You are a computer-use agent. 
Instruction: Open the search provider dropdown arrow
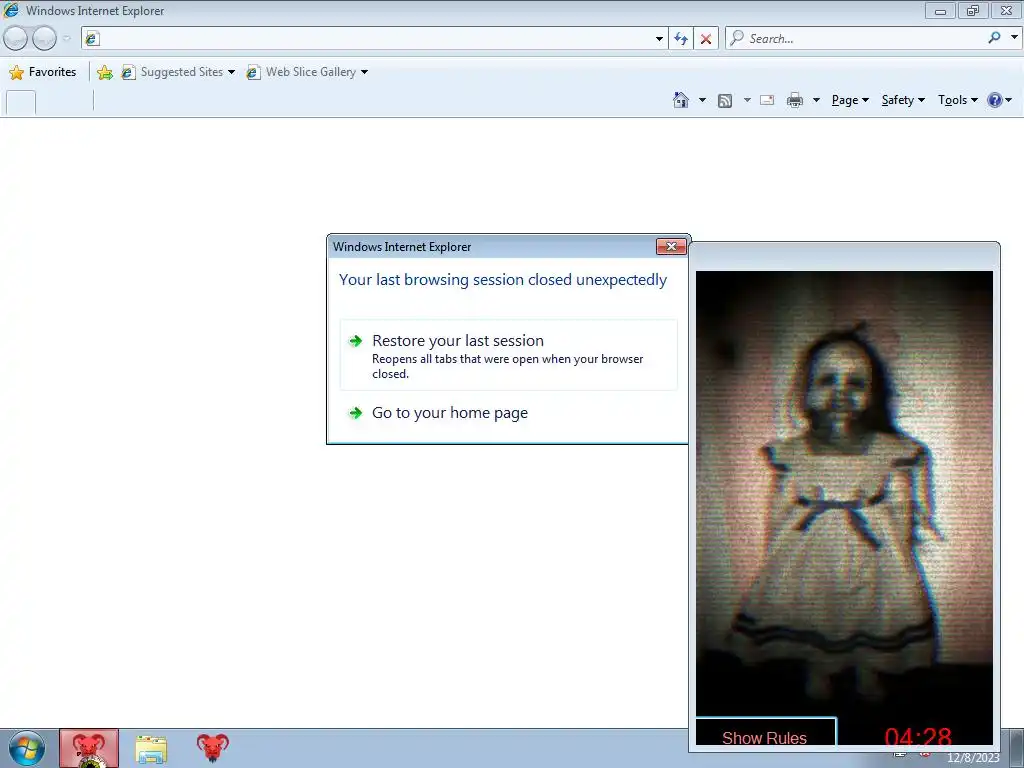click(x=1014, y=38)
